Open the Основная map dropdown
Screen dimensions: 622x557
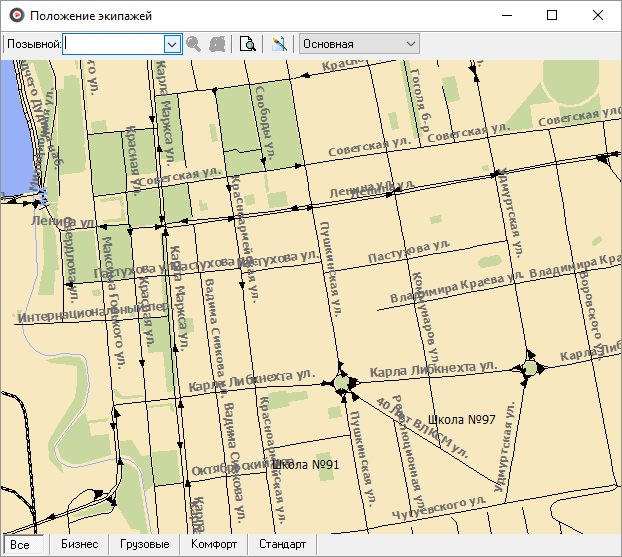coord(360,44)
